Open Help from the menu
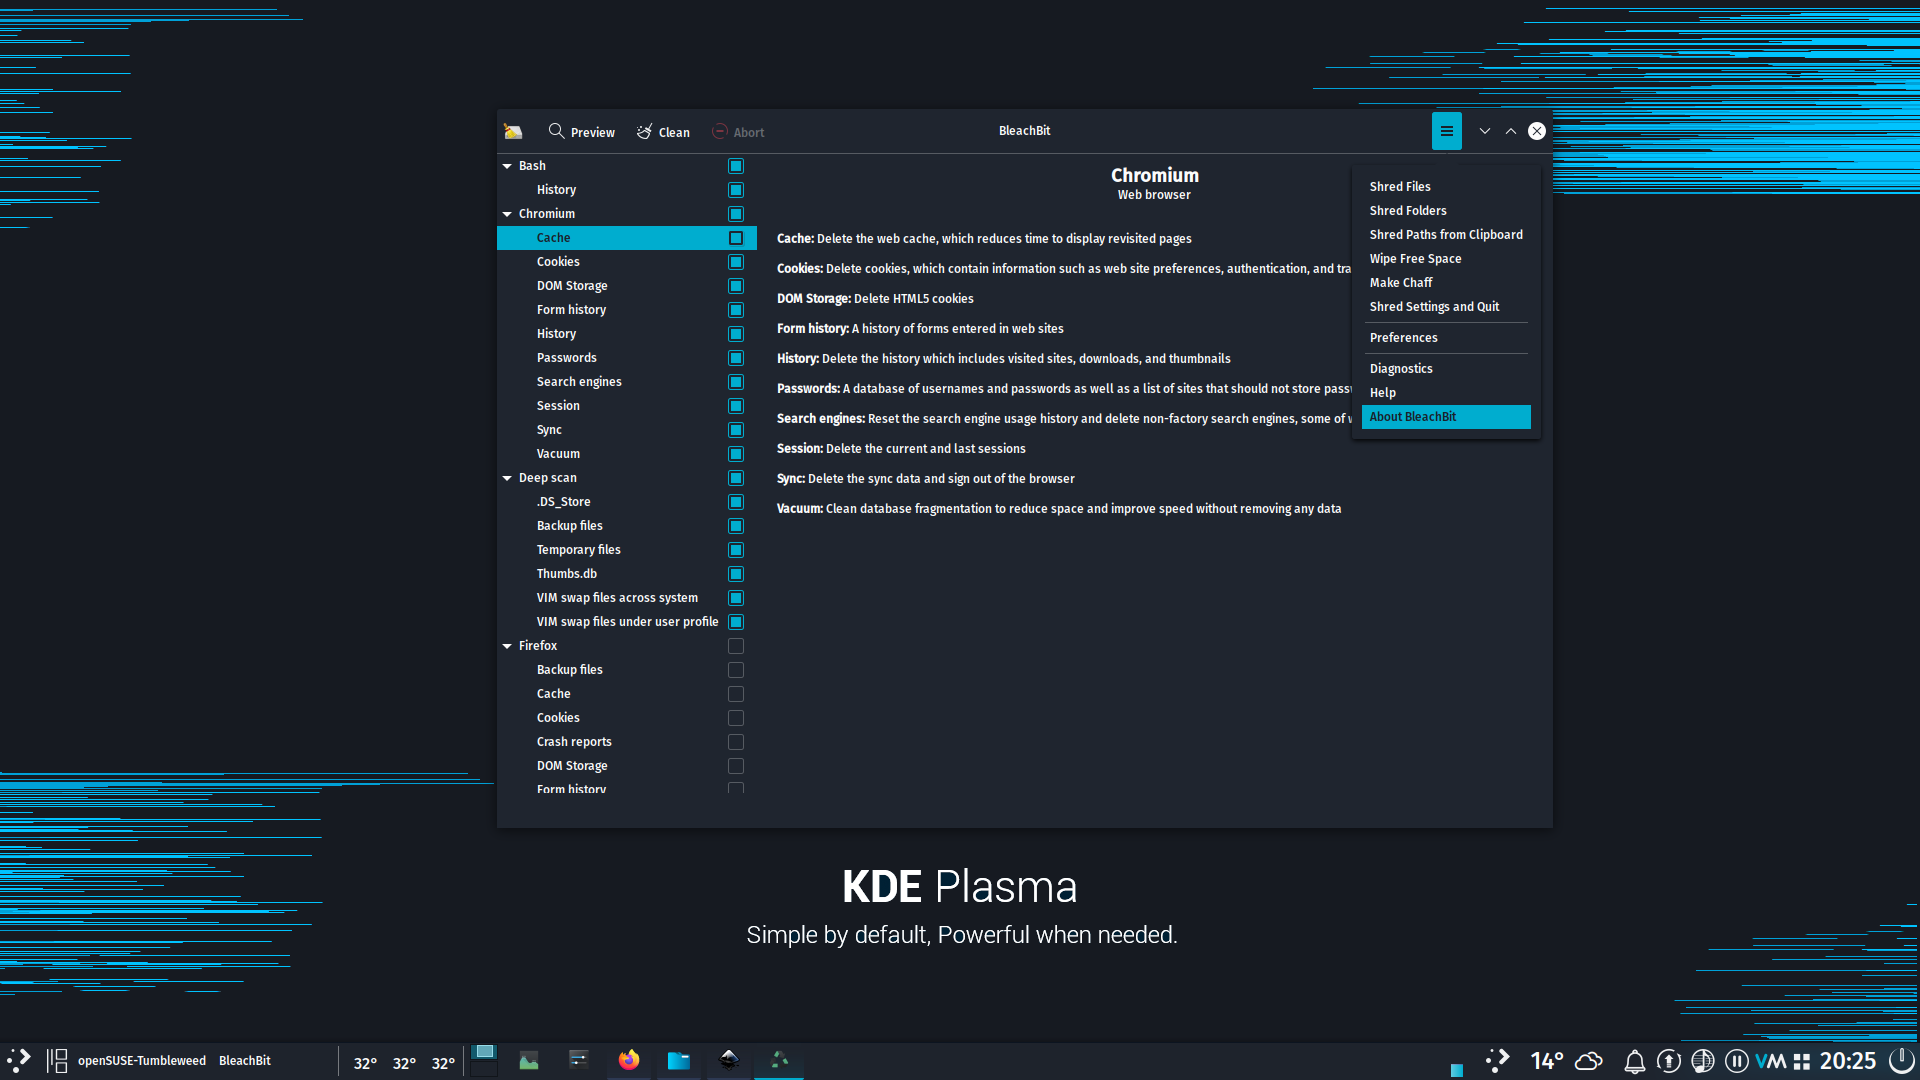1920x1080 pixels. point(1446,393)
